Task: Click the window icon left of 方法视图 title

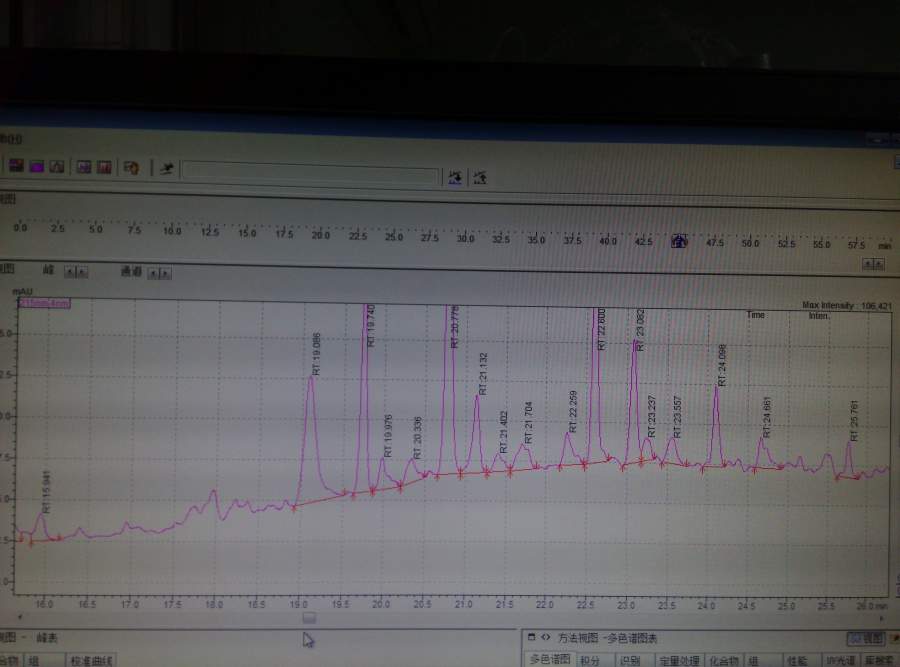Action: pos(531,637)
